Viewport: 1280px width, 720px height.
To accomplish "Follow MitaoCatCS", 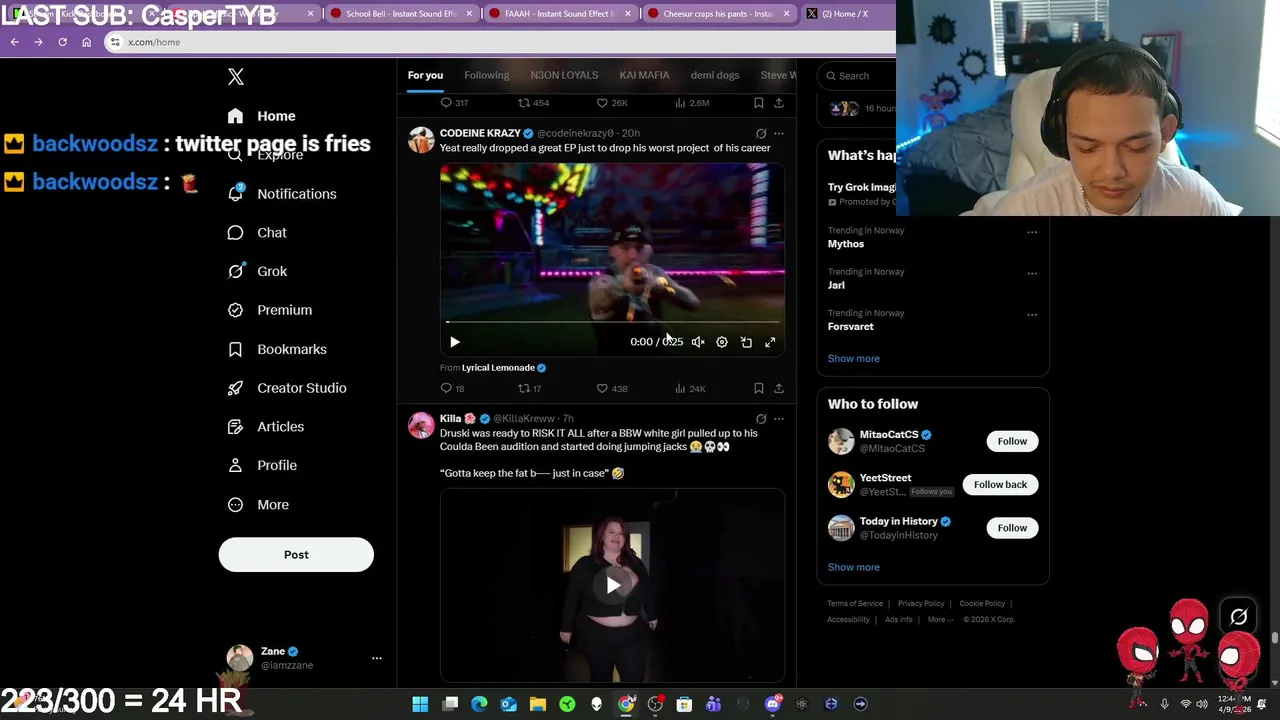I will (x=1012, y=441).
